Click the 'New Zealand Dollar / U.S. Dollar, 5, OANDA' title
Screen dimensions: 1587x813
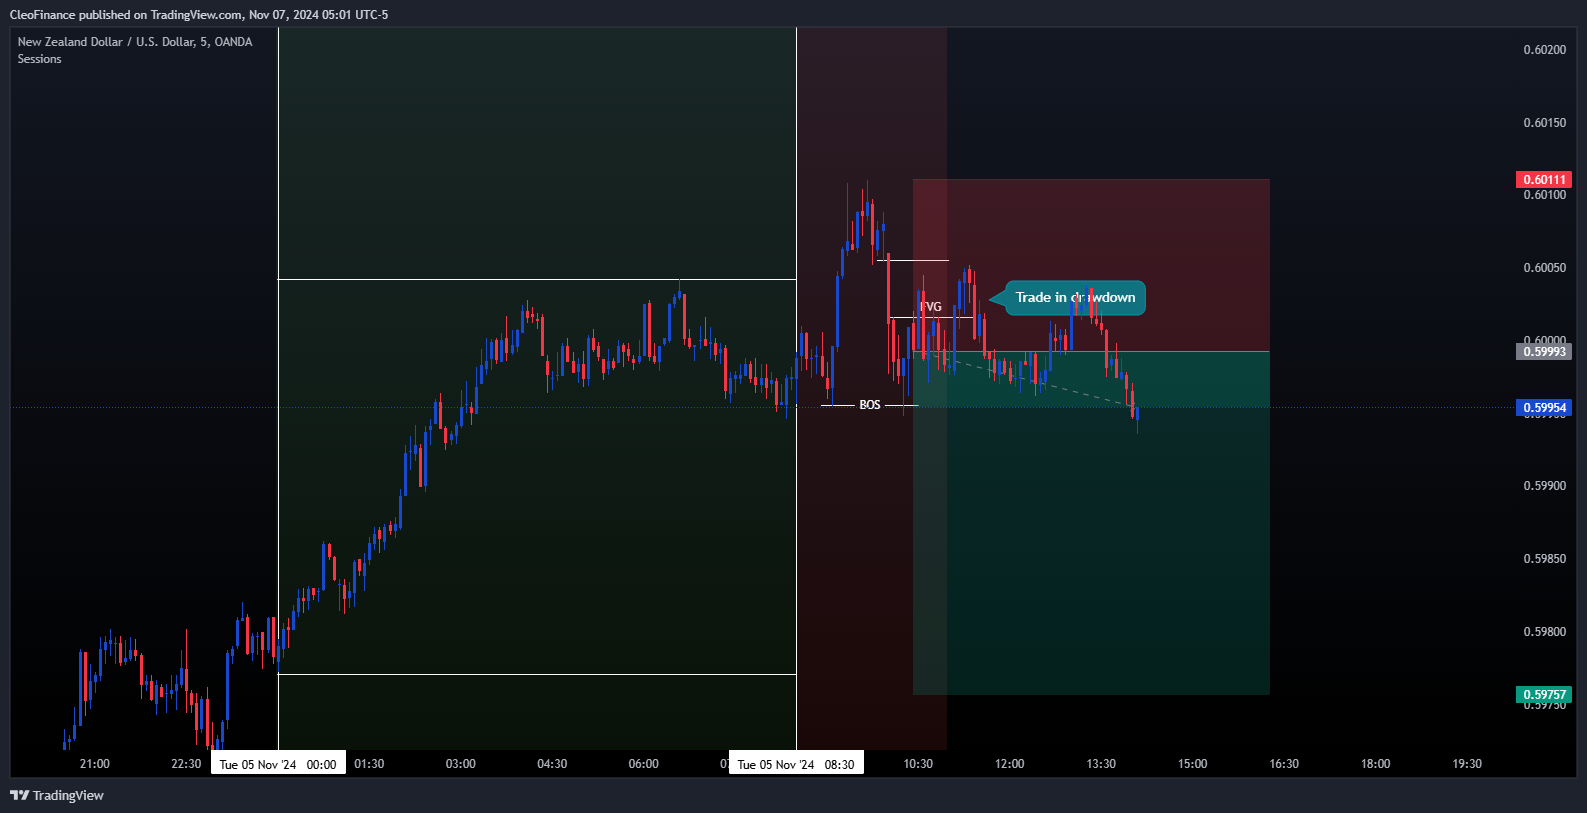coord(135,42)
